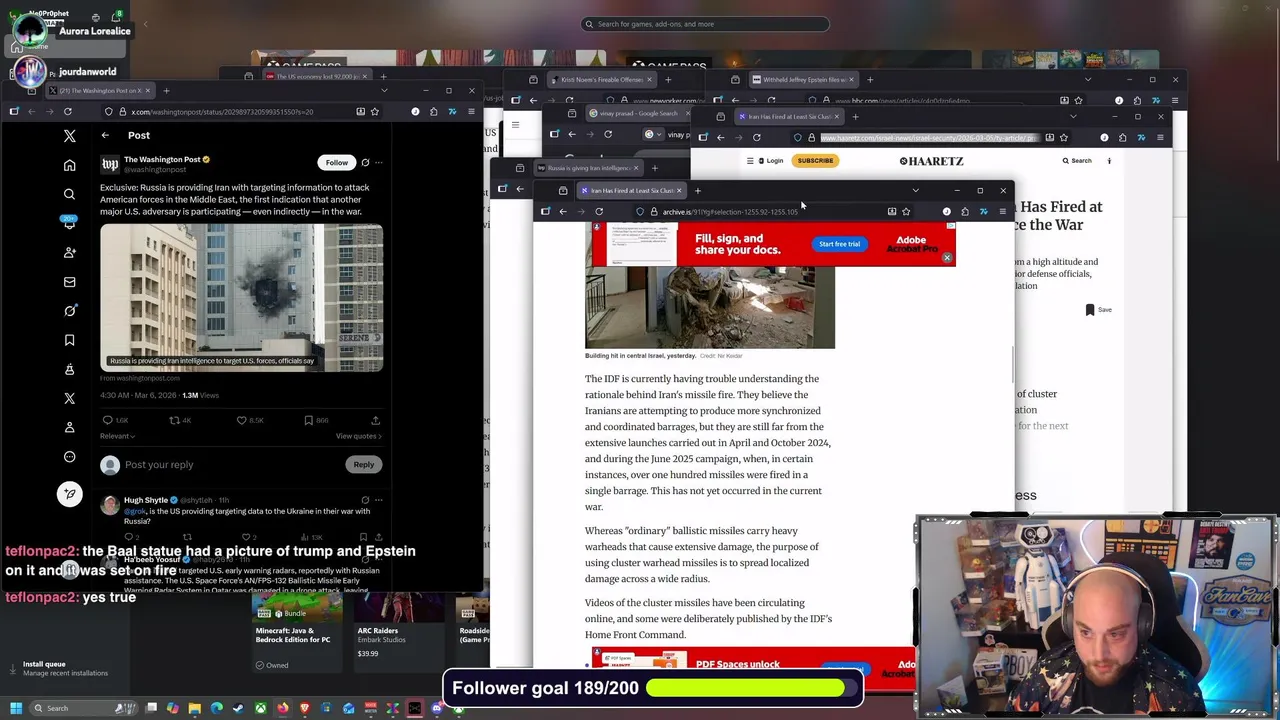Click Haaretz Search
This screenshot has width=1280, height=720.
(1077, 161)
